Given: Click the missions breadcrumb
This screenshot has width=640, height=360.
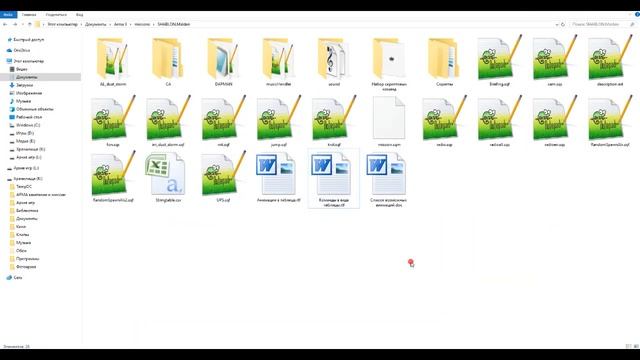Looking at the screenshot, I should 142,24.
